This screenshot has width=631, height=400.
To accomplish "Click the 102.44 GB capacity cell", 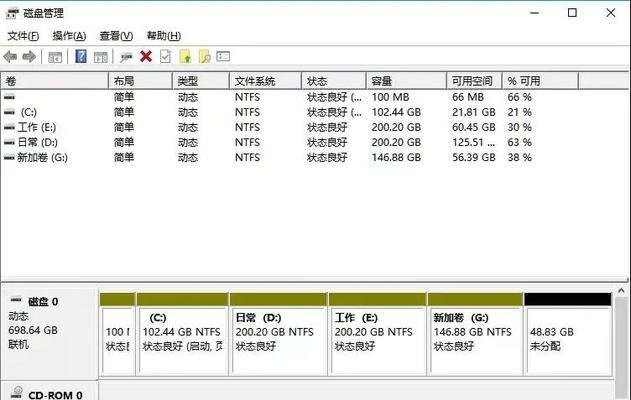I will [396, 112].
